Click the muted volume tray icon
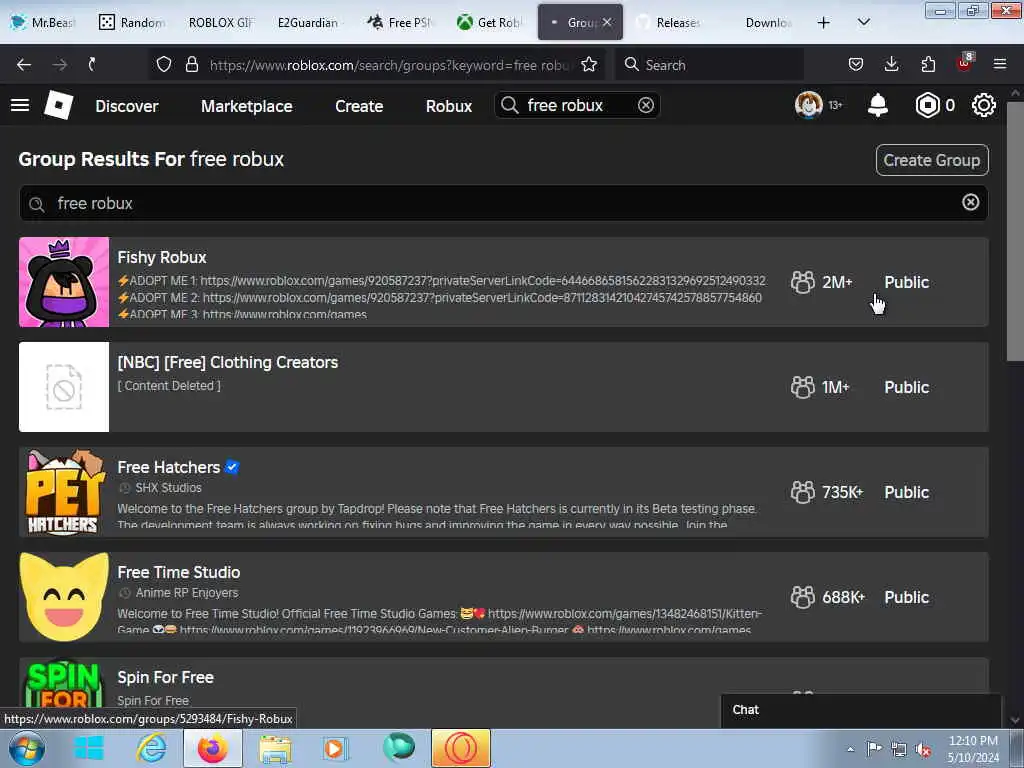Image resolution: width=1024 pixels, height=768 pixels. point(923,749)
